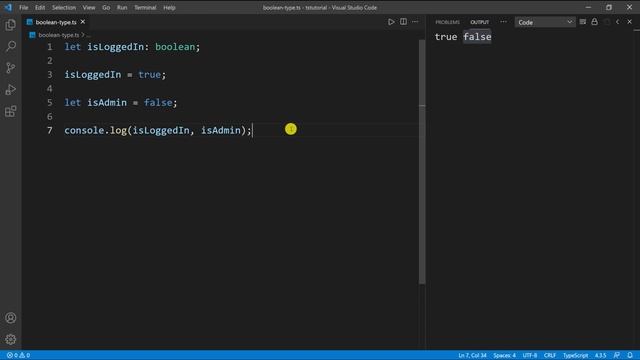This screenshot has height=360, width=640.
Task: Change indentation via Spaces: 4
Action: coord(504,356)
